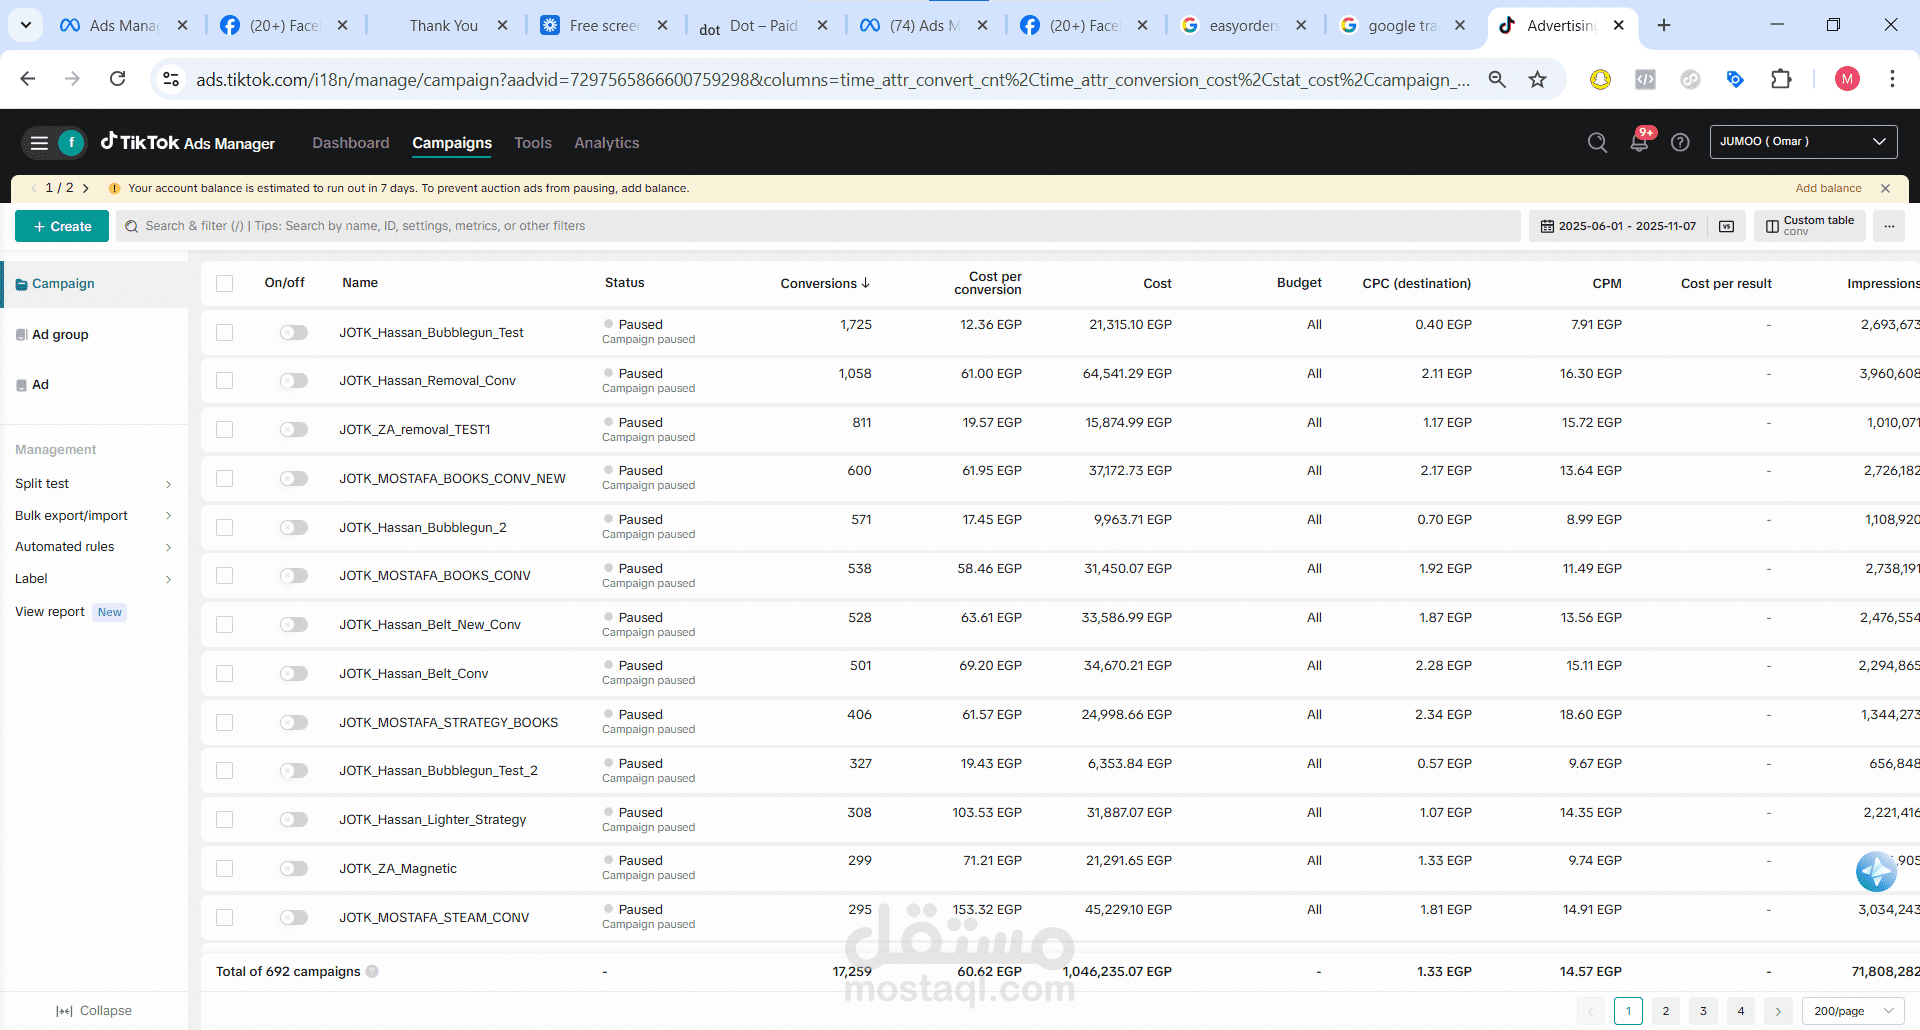
Task: Click the Add balance link
Action: point(1828,188)
